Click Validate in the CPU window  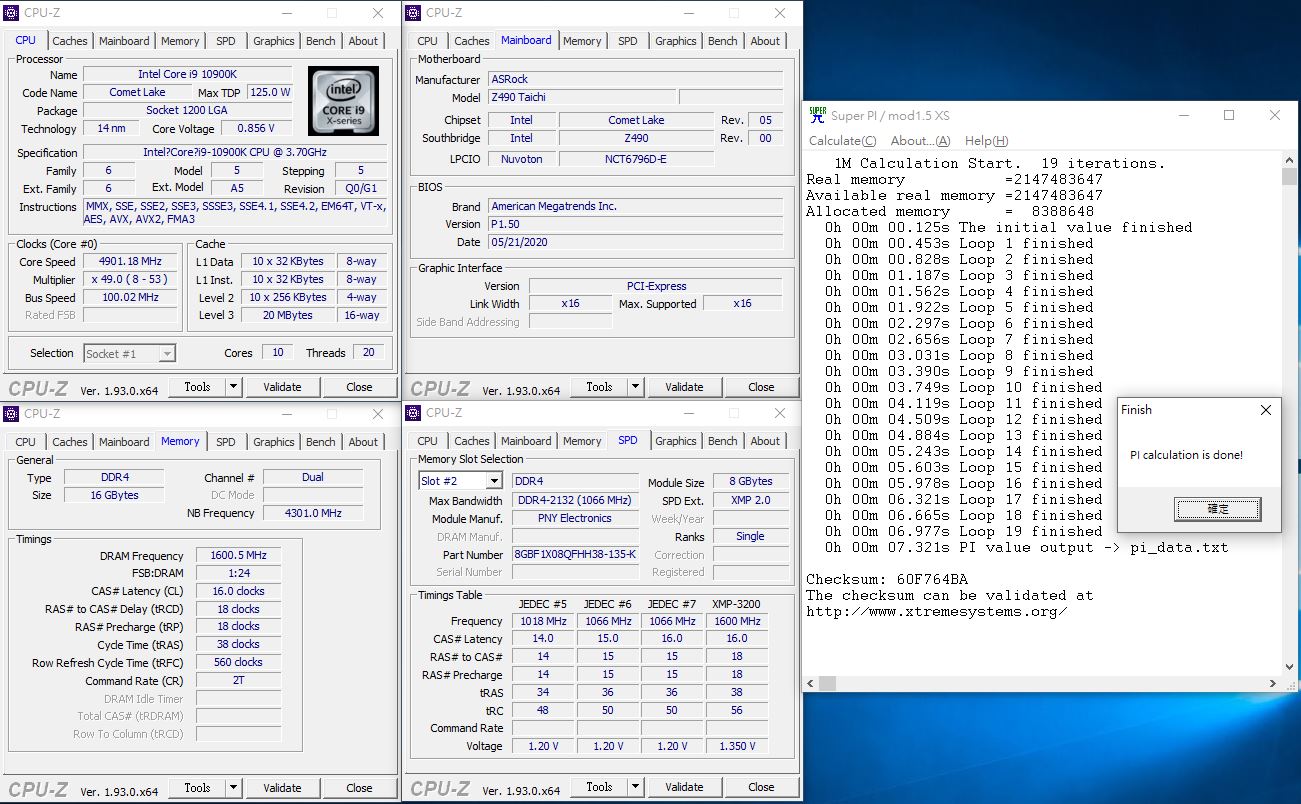point(282,387)
